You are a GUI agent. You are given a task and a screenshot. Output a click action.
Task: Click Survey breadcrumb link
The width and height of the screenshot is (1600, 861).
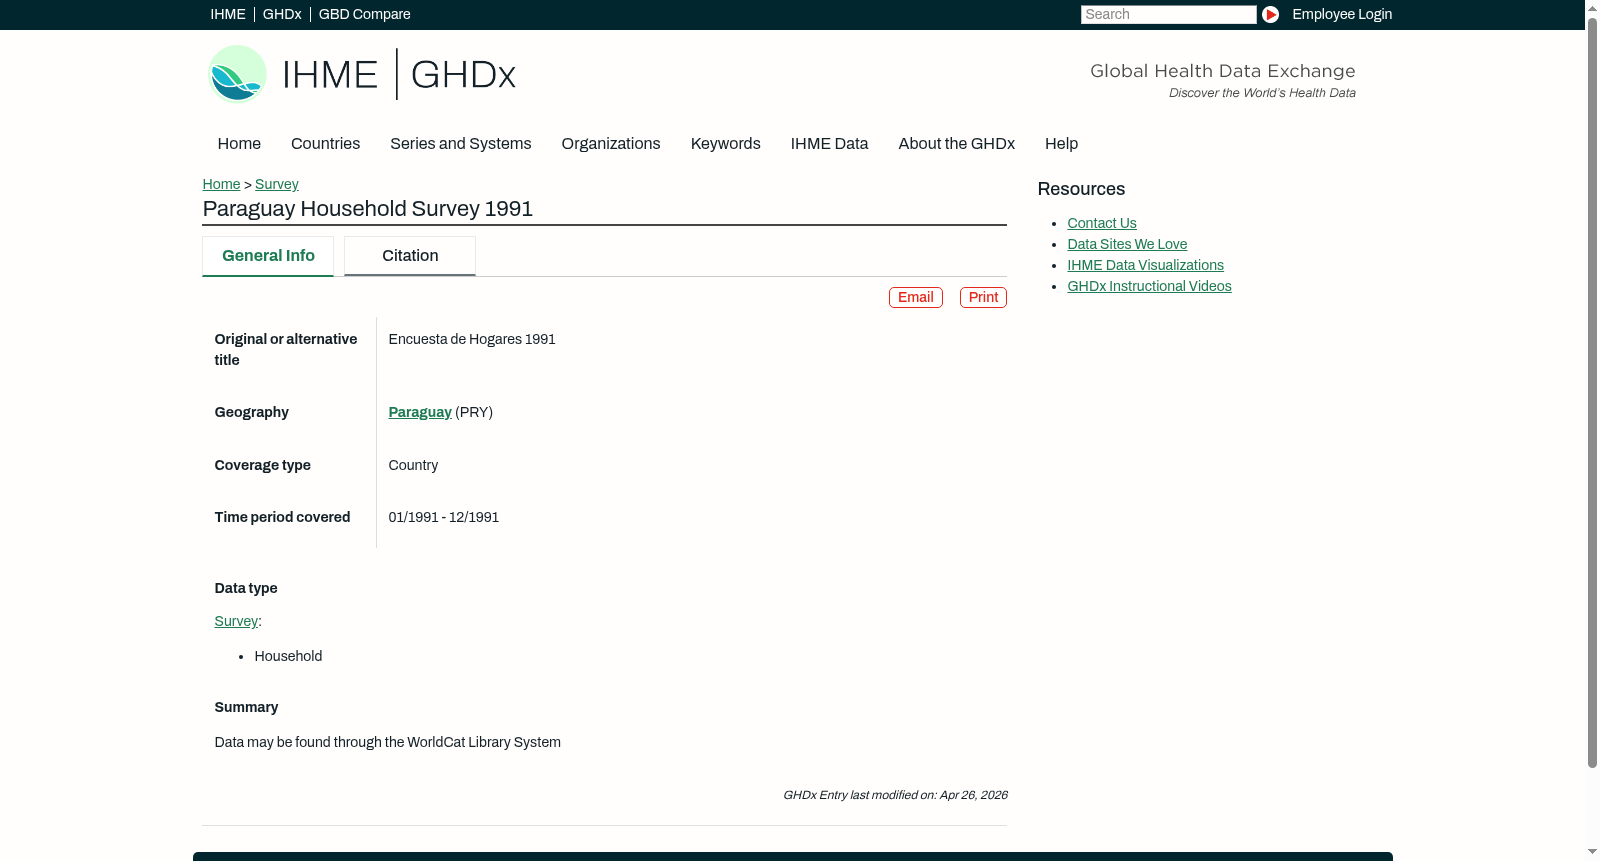[x=277, y=184]
